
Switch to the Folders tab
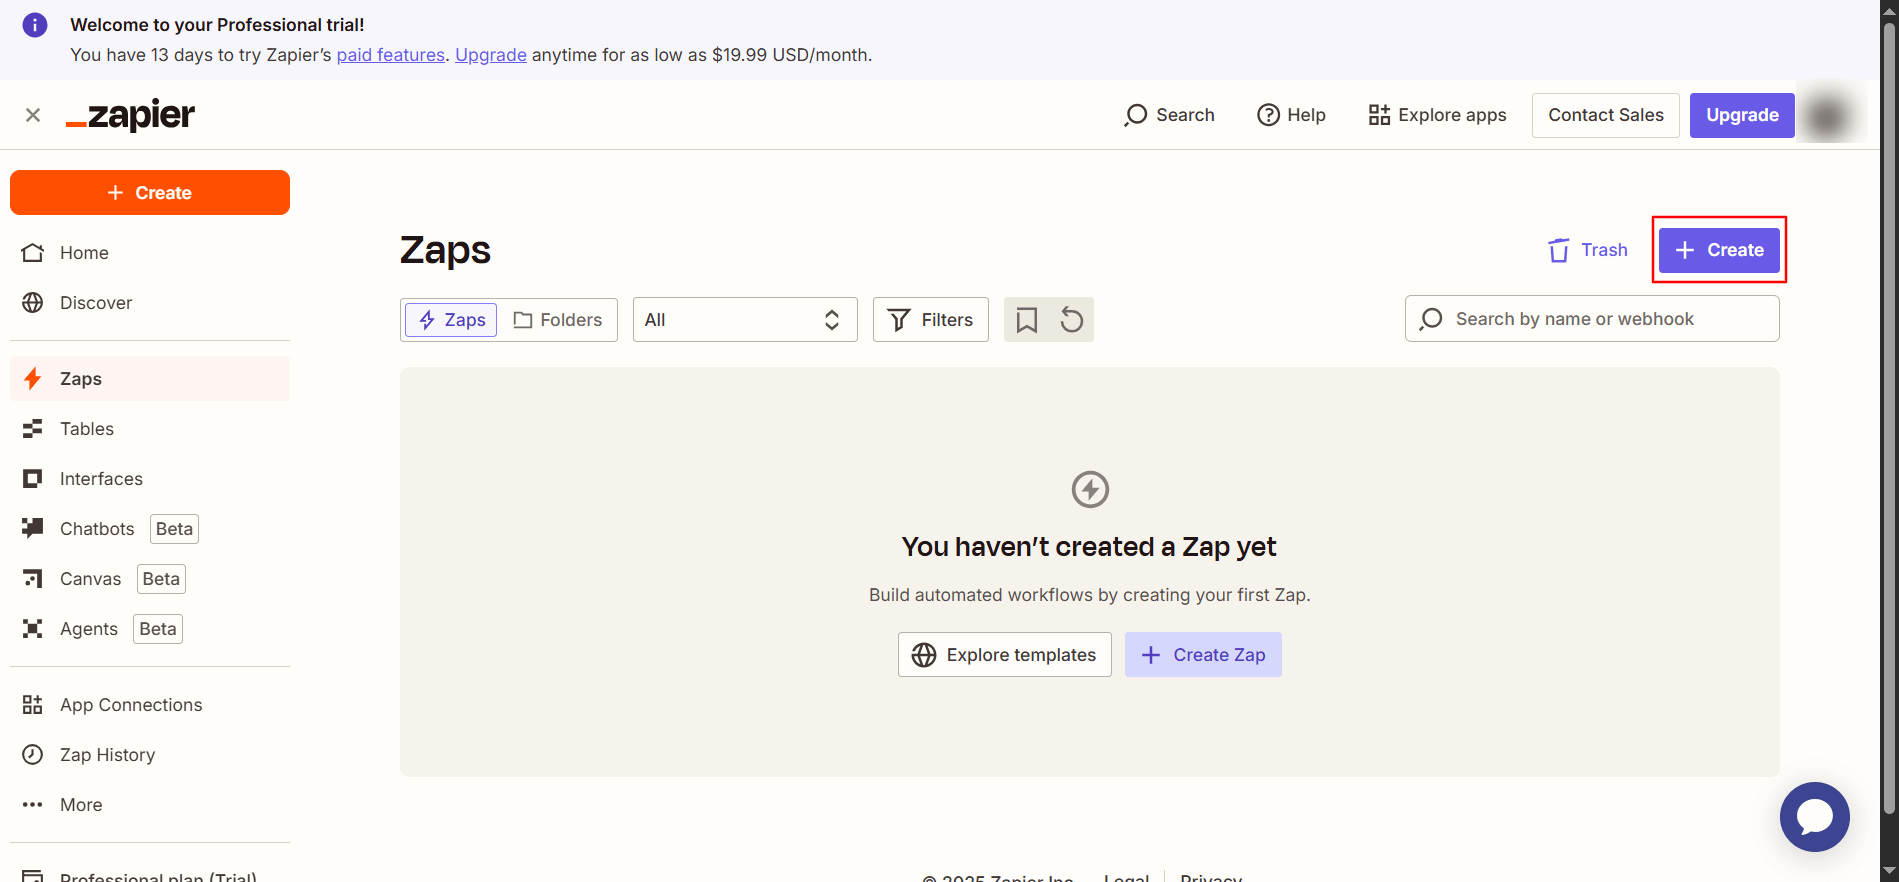[x=558, y=320]
